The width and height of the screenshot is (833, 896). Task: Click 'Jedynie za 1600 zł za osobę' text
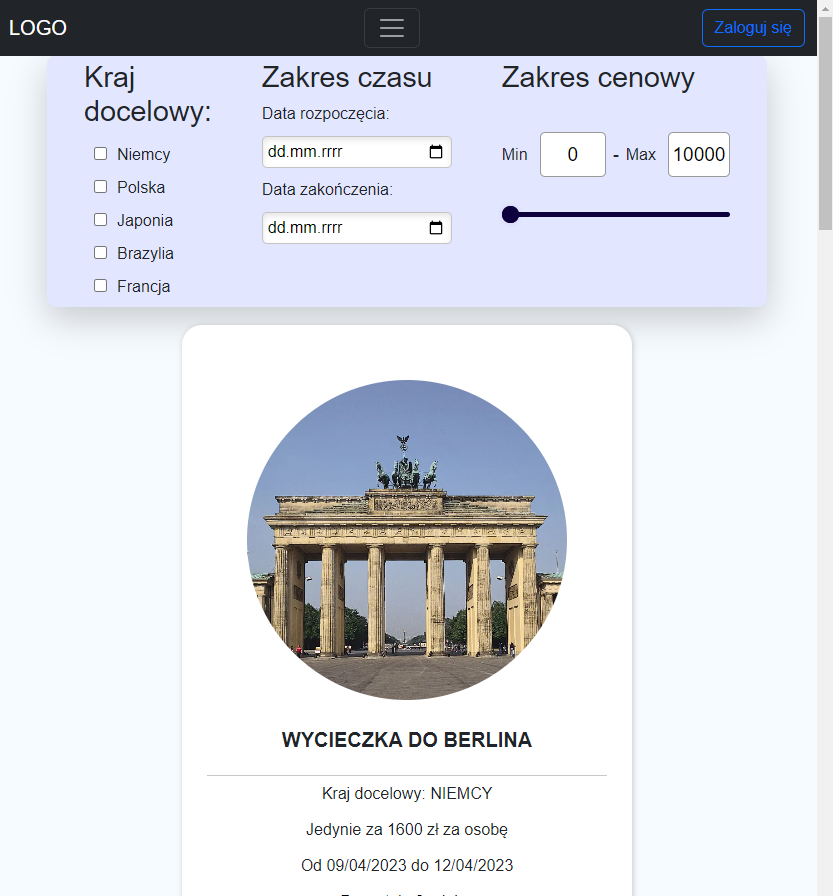pos(407,830)
